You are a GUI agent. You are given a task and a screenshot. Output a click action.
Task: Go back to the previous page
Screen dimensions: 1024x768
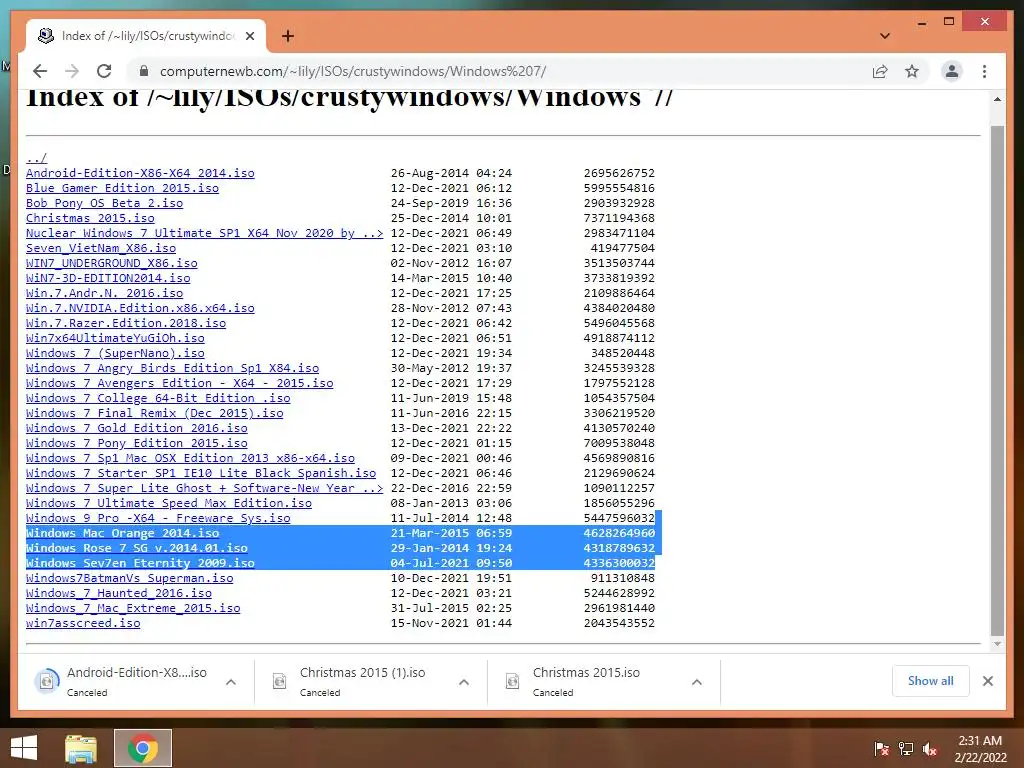click(40, 71)
